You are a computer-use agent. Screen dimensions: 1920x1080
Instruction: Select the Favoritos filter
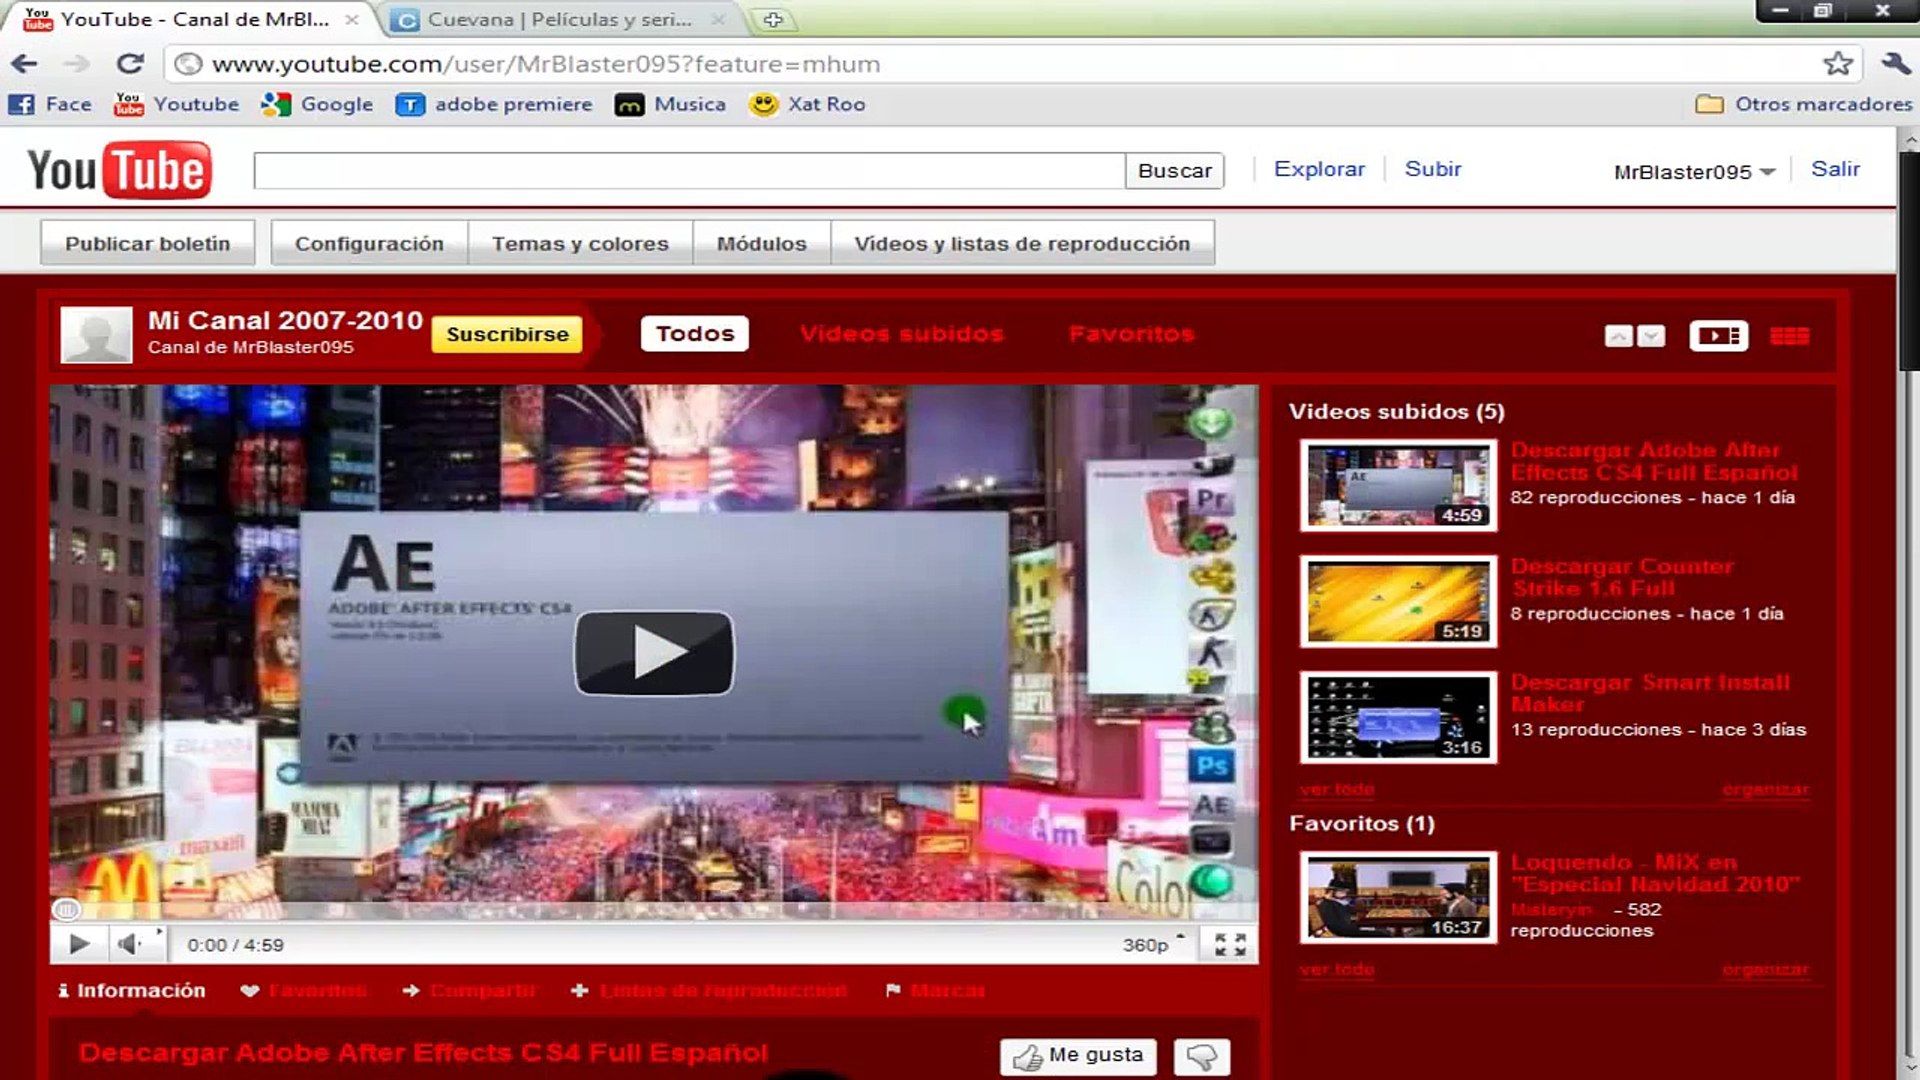click(1131, 334)
